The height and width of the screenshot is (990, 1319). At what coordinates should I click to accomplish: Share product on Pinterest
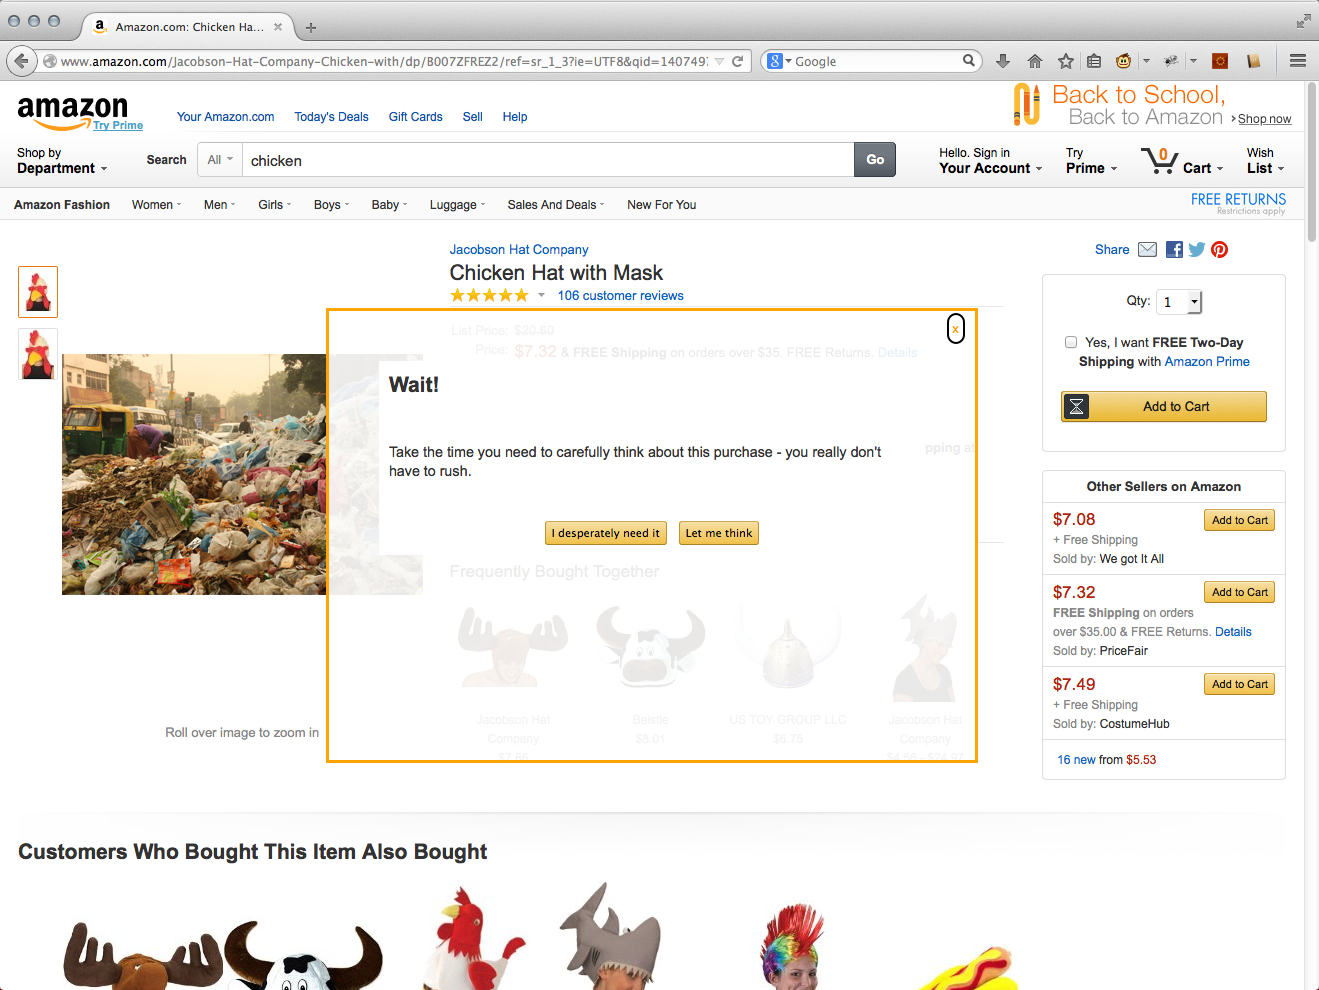pos(1220,250)
